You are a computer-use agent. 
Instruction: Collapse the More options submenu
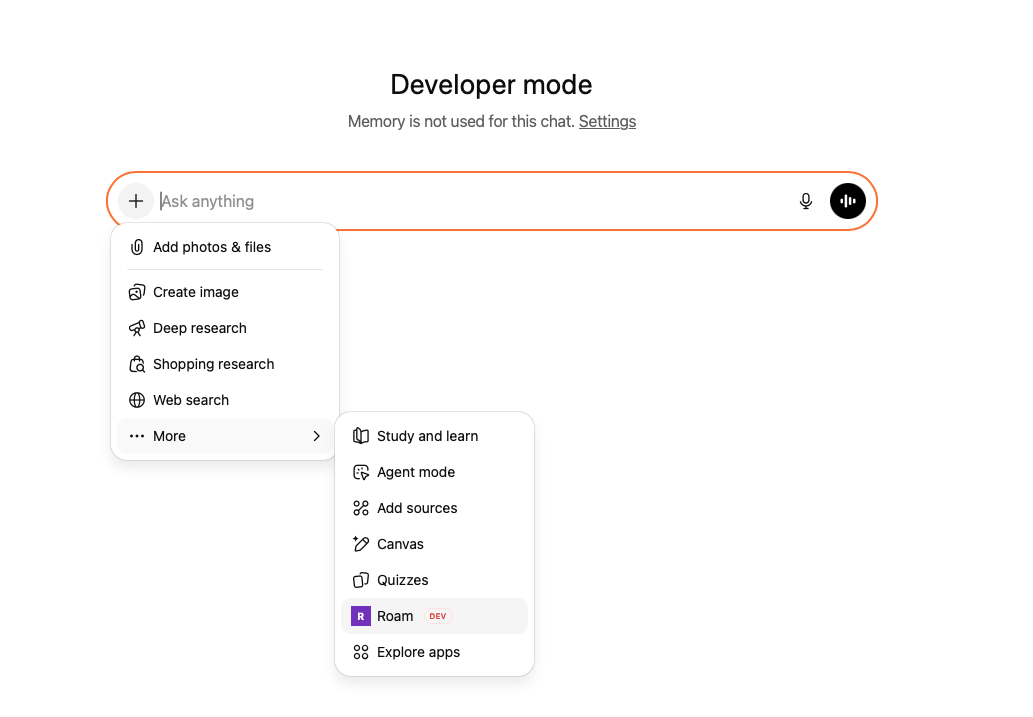[316, 436]
